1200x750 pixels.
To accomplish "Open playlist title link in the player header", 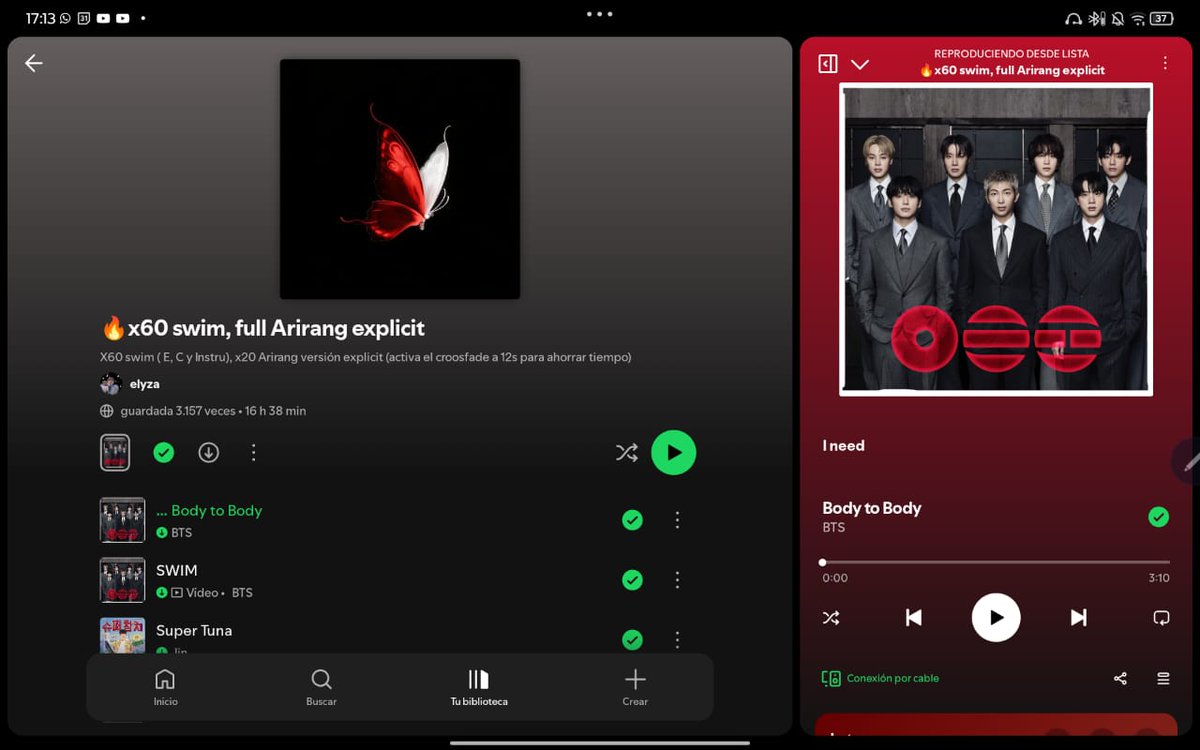I will 1011,70.
